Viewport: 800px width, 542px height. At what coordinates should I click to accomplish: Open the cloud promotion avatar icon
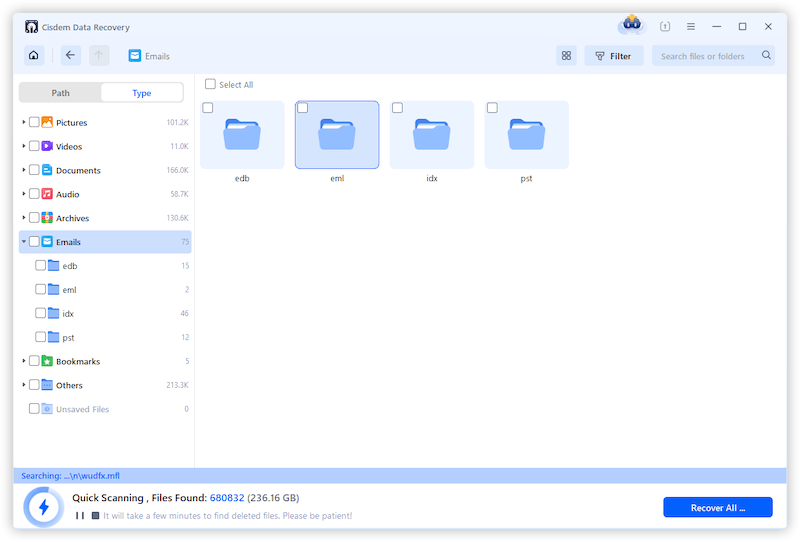pyautogui.click(x=632, y=24)
